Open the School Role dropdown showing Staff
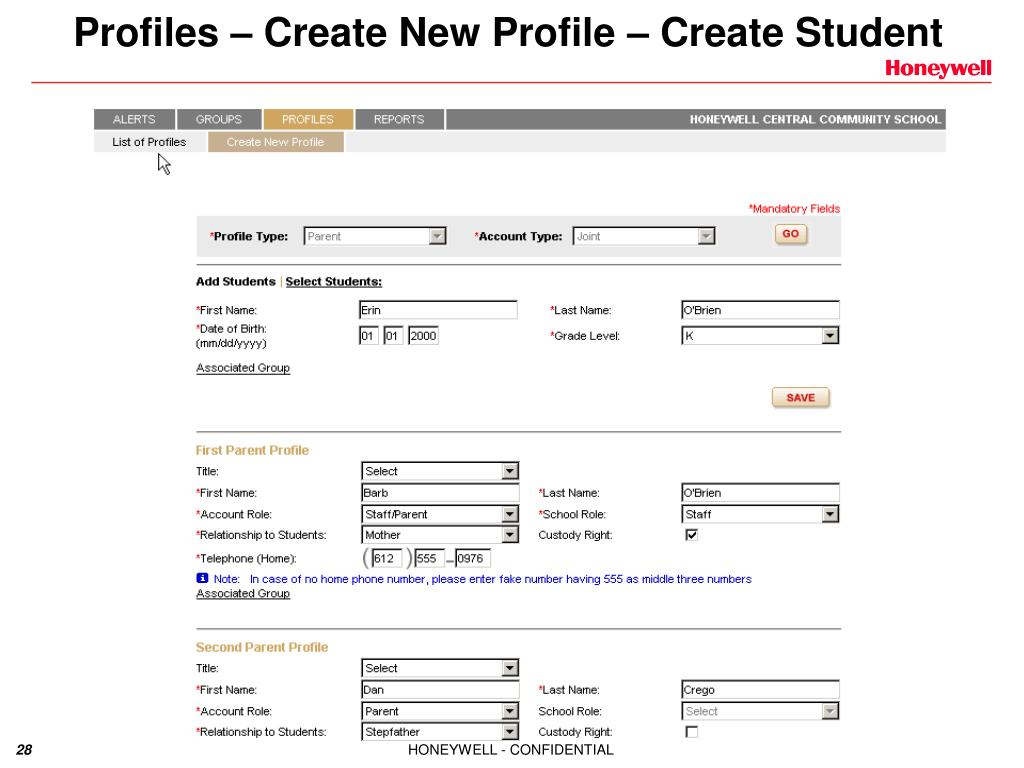1024x768 pixels. pos(760,515)
